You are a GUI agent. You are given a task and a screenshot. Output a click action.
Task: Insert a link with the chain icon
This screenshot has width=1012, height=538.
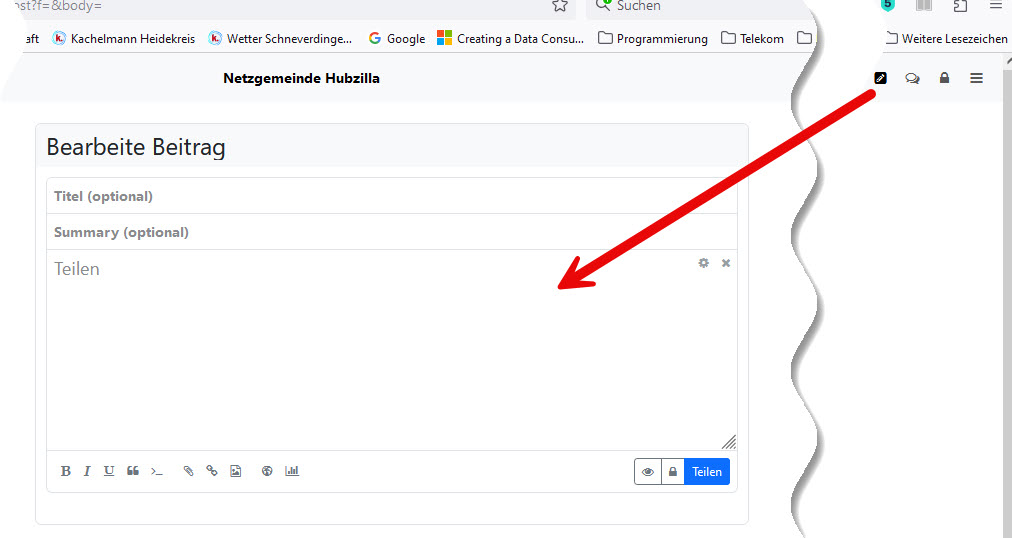coord(212,471)
